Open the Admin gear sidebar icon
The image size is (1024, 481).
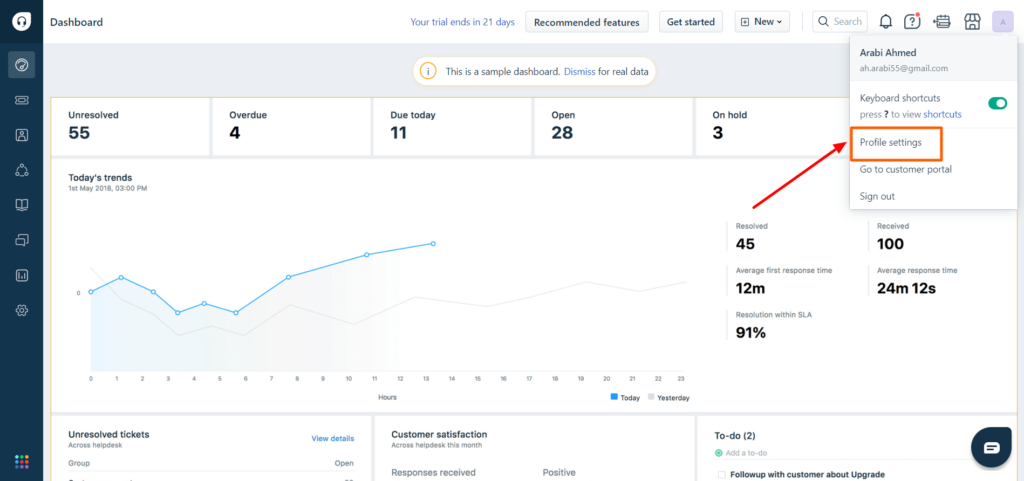[x=22, y=311]
